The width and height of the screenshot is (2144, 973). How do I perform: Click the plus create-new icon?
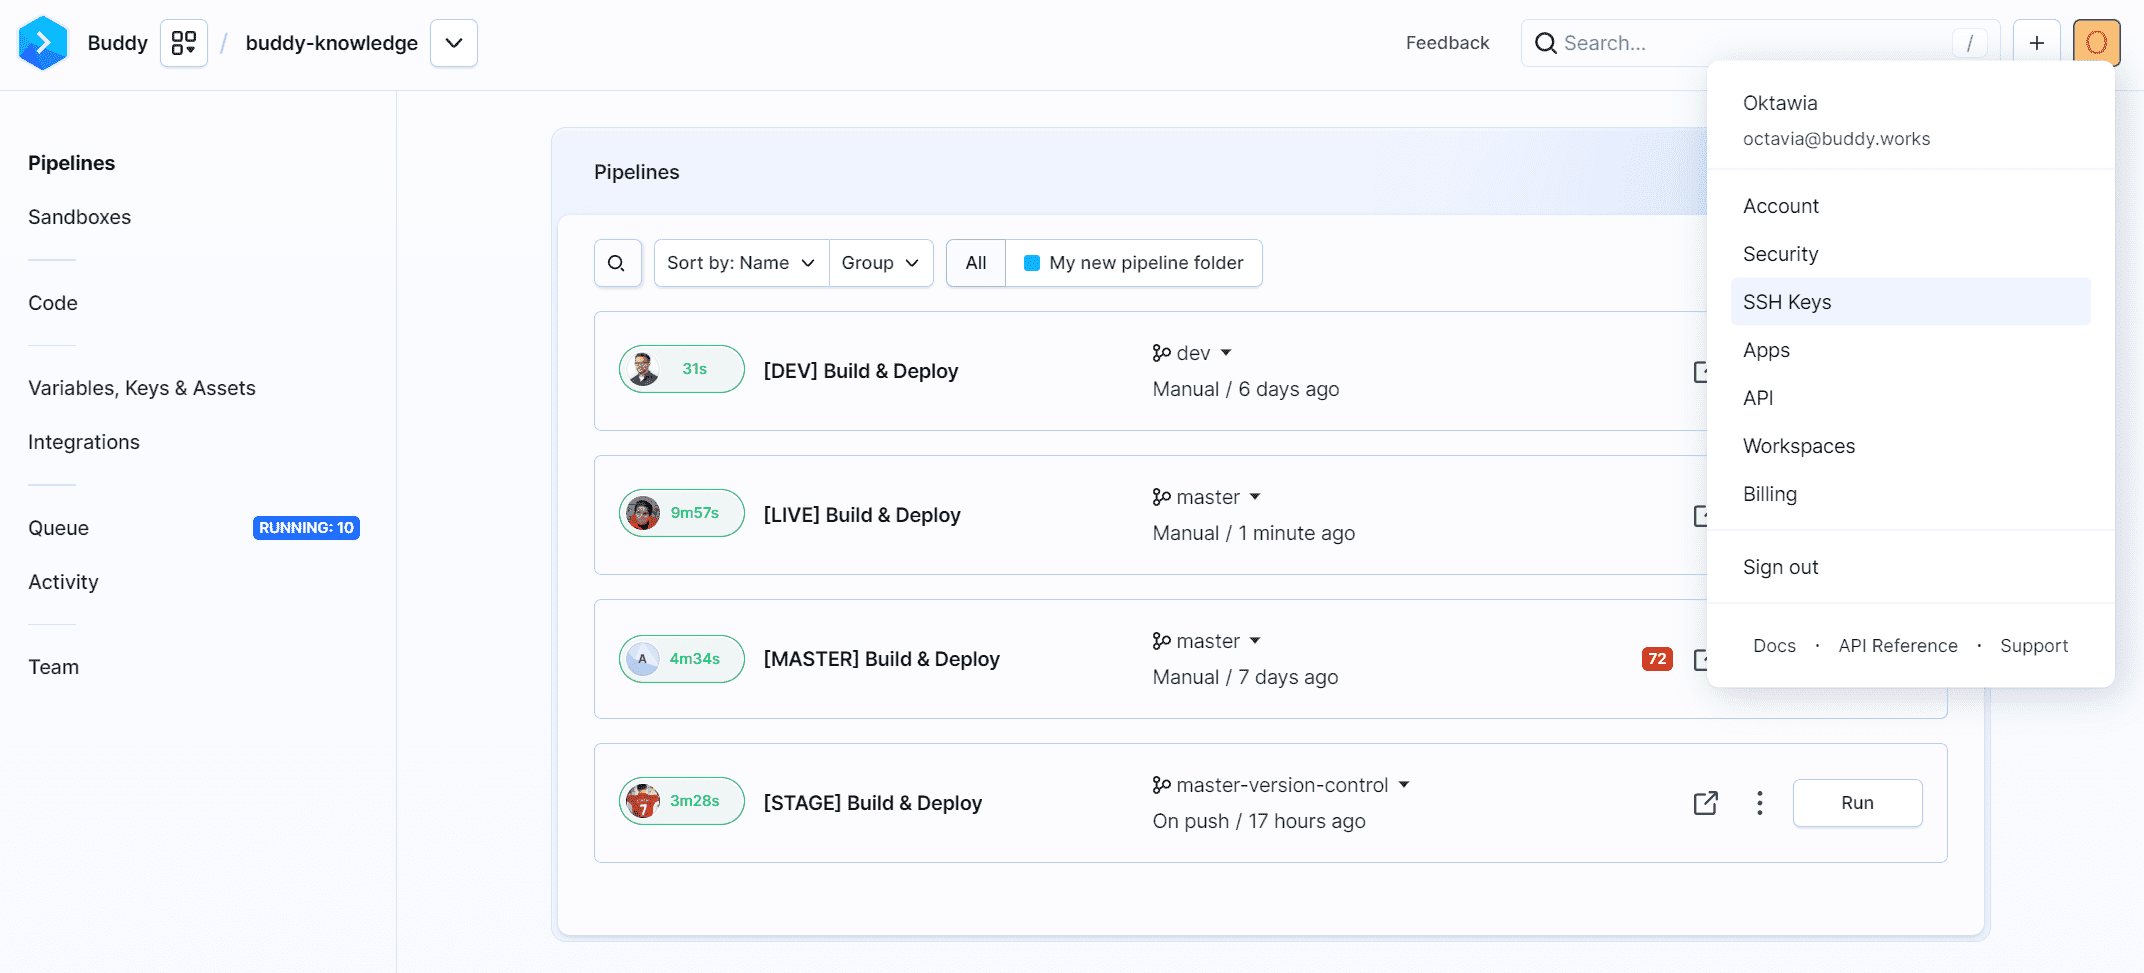pyautogui.click(x=2037, y=43)
